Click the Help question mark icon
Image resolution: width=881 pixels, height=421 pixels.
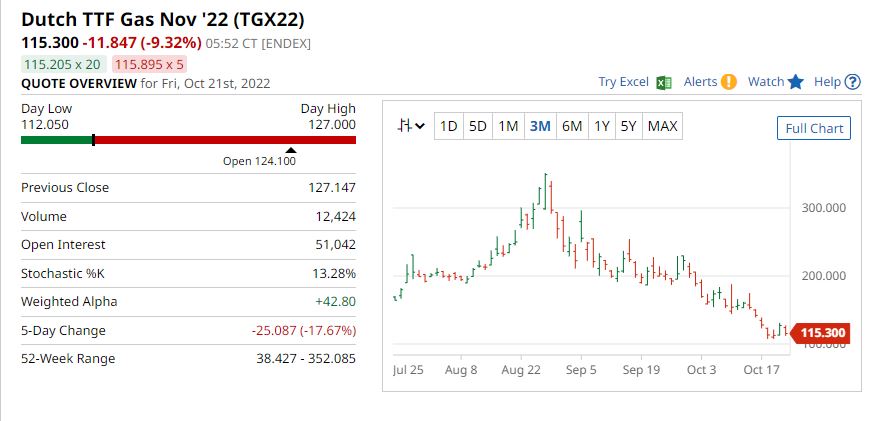(853, 82)
